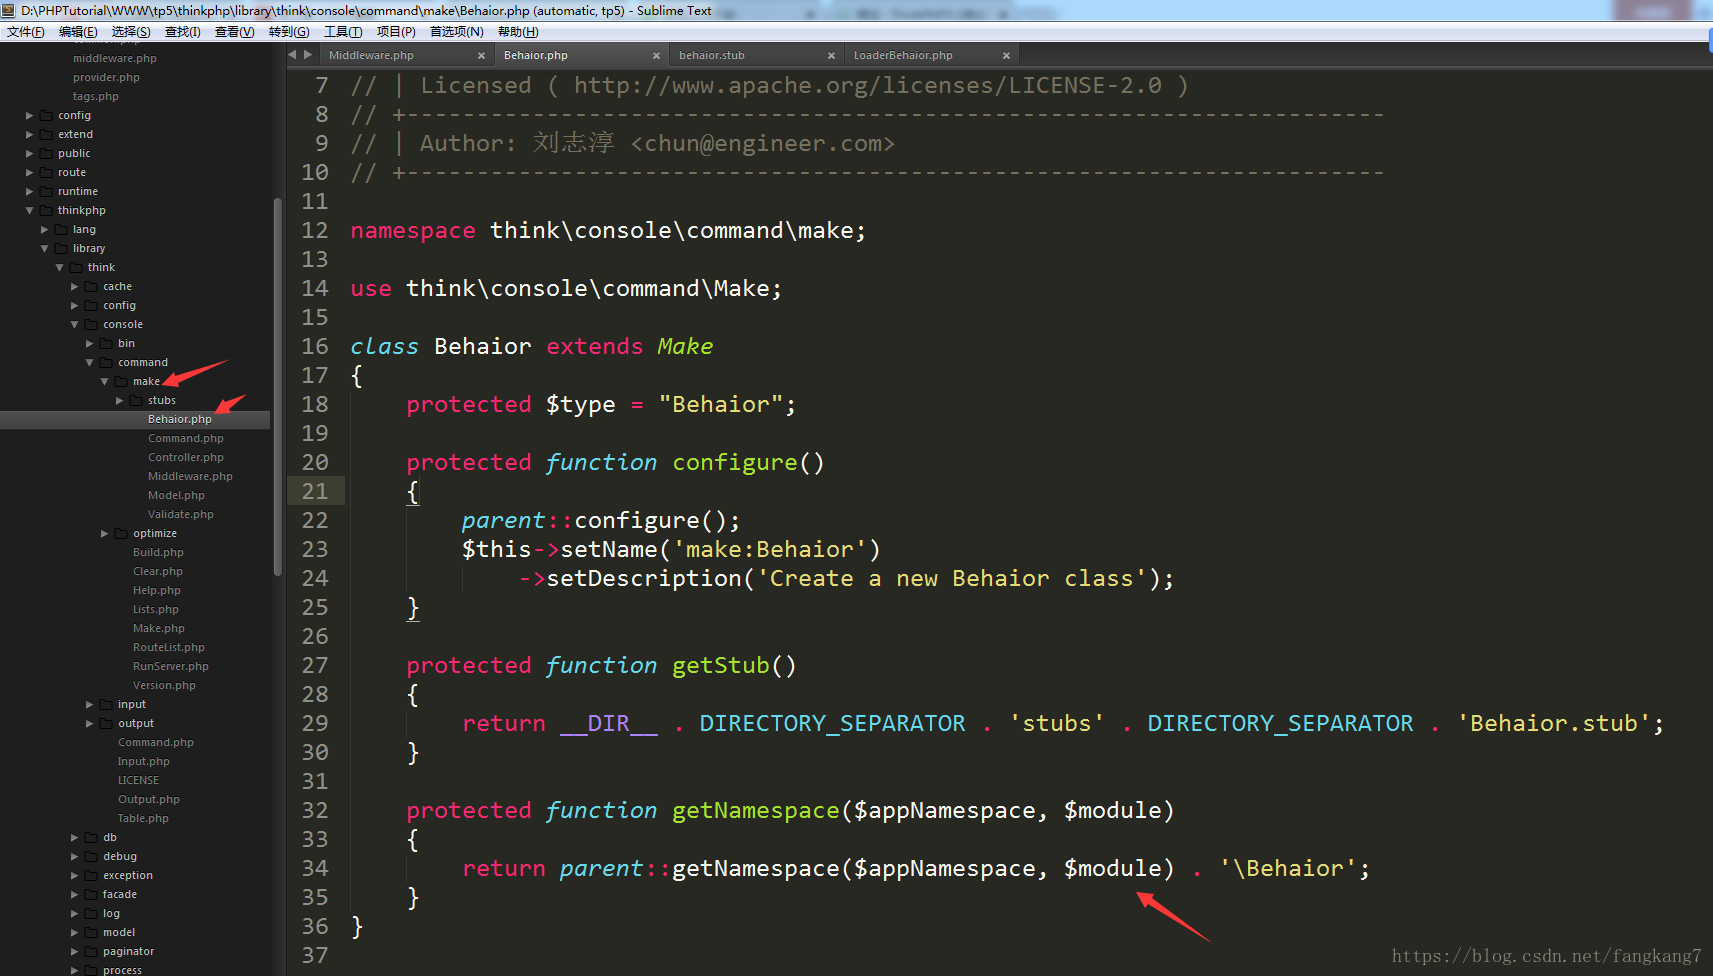Click the Sublime Text icon in title bar
This screenshot has height=976, width=1713.
(10, 10)
